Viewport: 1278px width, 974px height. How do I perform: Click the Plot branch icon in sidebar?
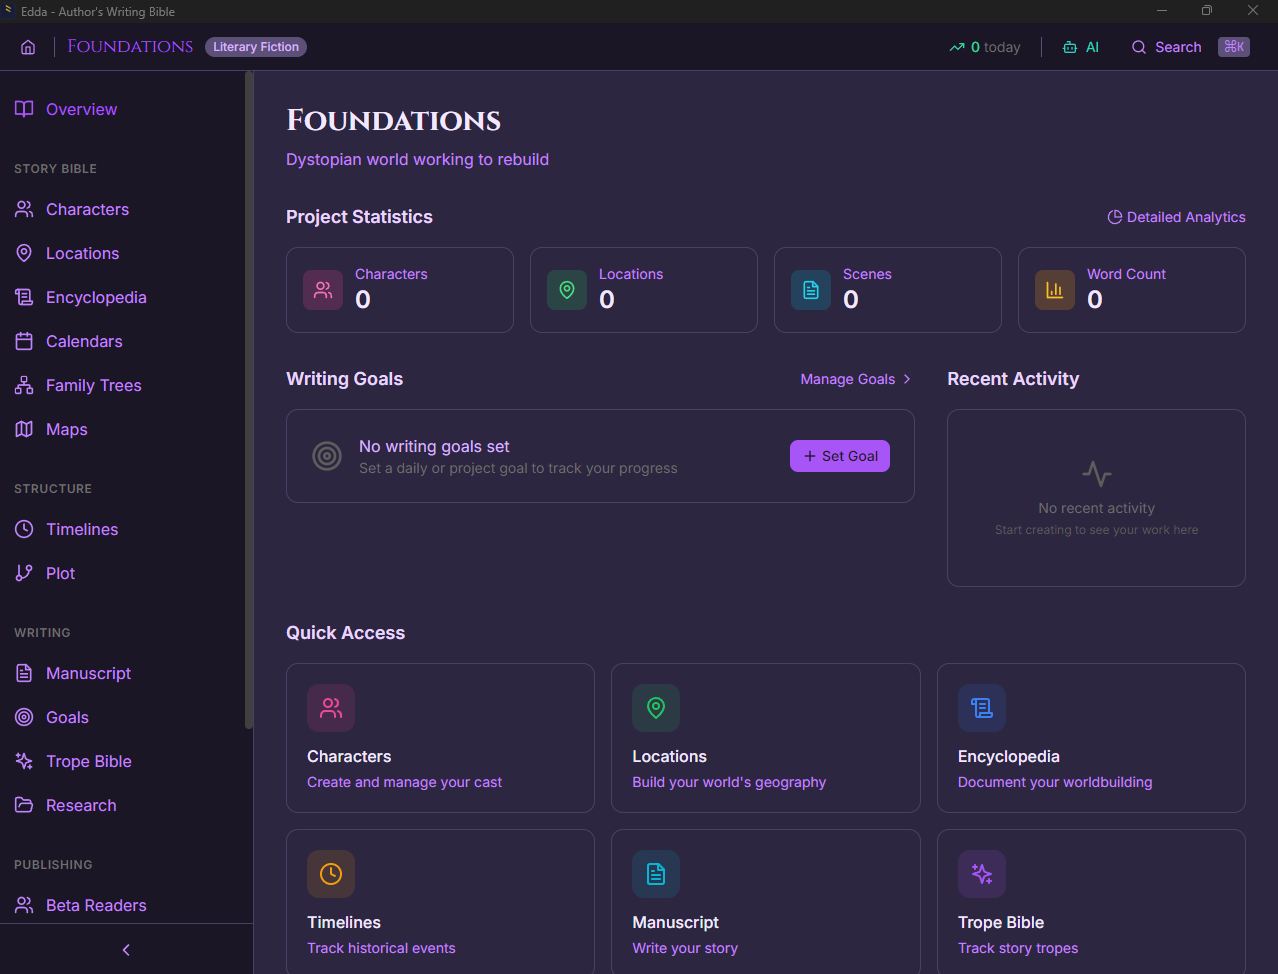[24, 573]
